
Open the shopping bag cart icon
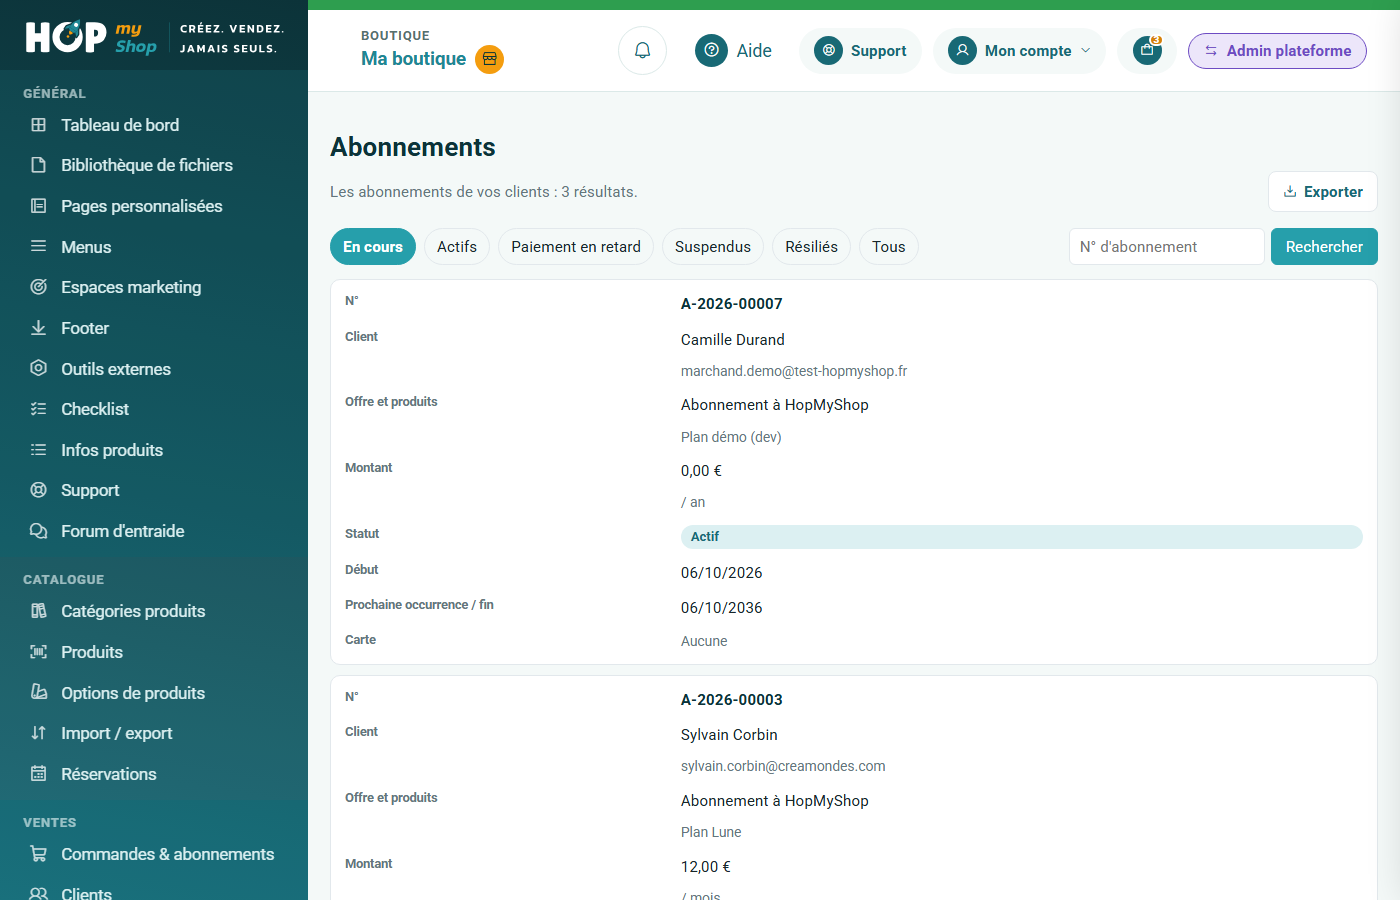coord(1147,51)
